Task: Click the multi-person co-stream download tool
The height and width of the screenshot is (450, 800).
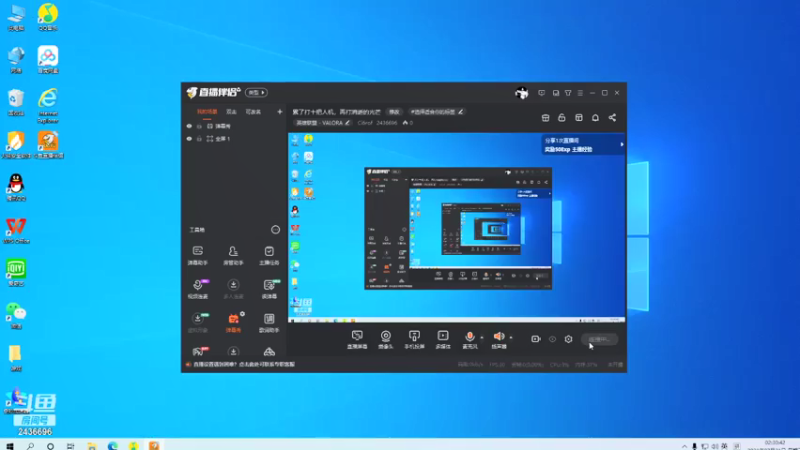Action: coord(233,289)
